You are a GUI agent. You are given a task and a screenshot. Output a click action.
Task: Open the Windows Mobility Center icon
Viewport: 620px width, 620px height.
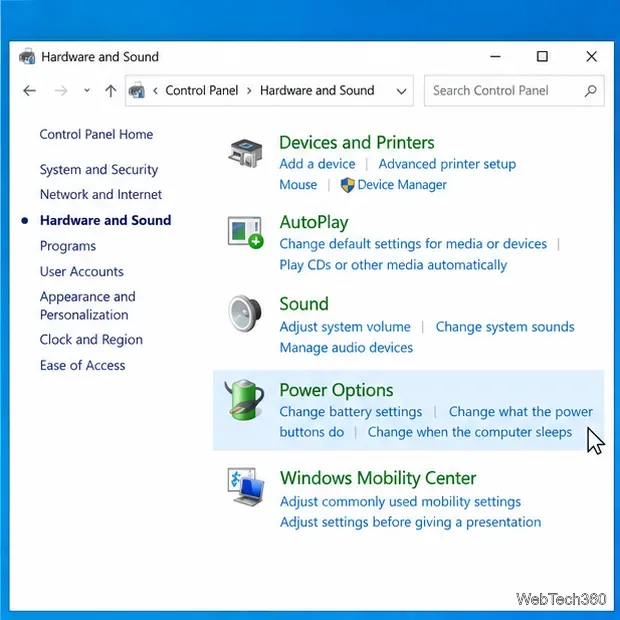246,487
